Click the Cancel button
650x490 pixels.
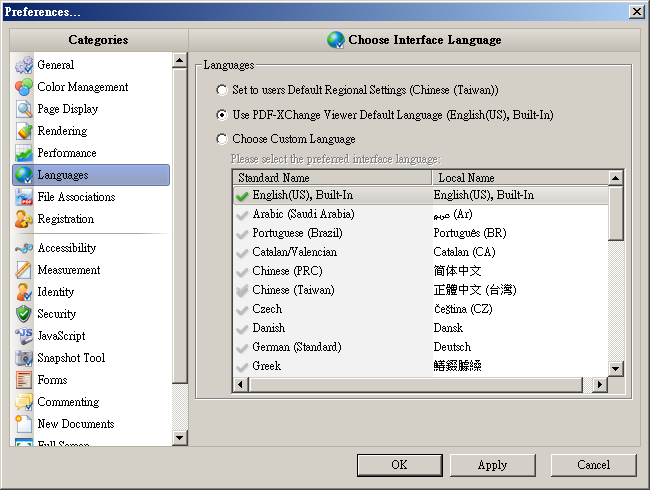[594, 465]
